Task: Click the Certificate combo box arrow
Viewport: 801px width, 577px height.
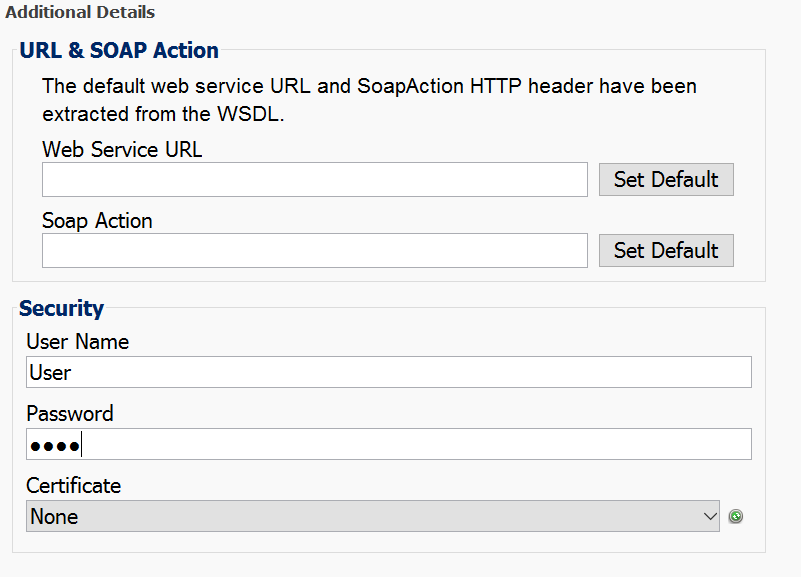Action: pyautogui.click(x=711, y=516)
